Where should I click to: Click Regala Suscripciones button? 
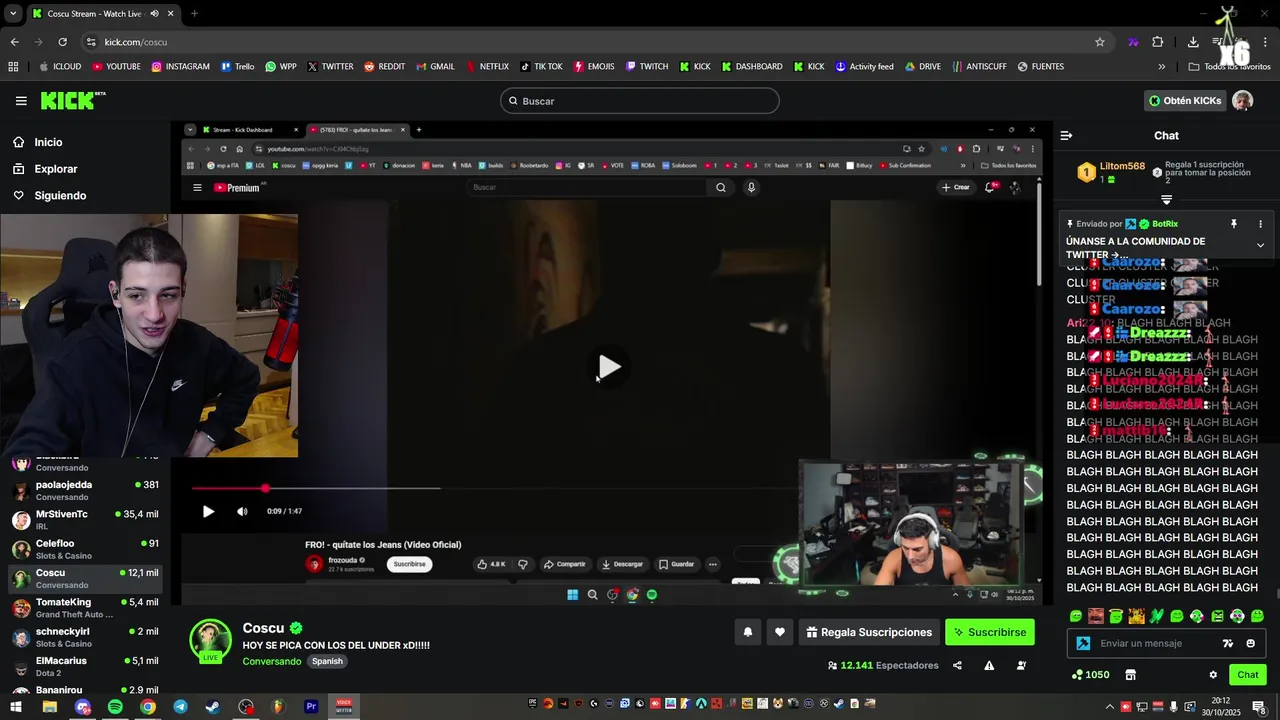pos(869,632)
